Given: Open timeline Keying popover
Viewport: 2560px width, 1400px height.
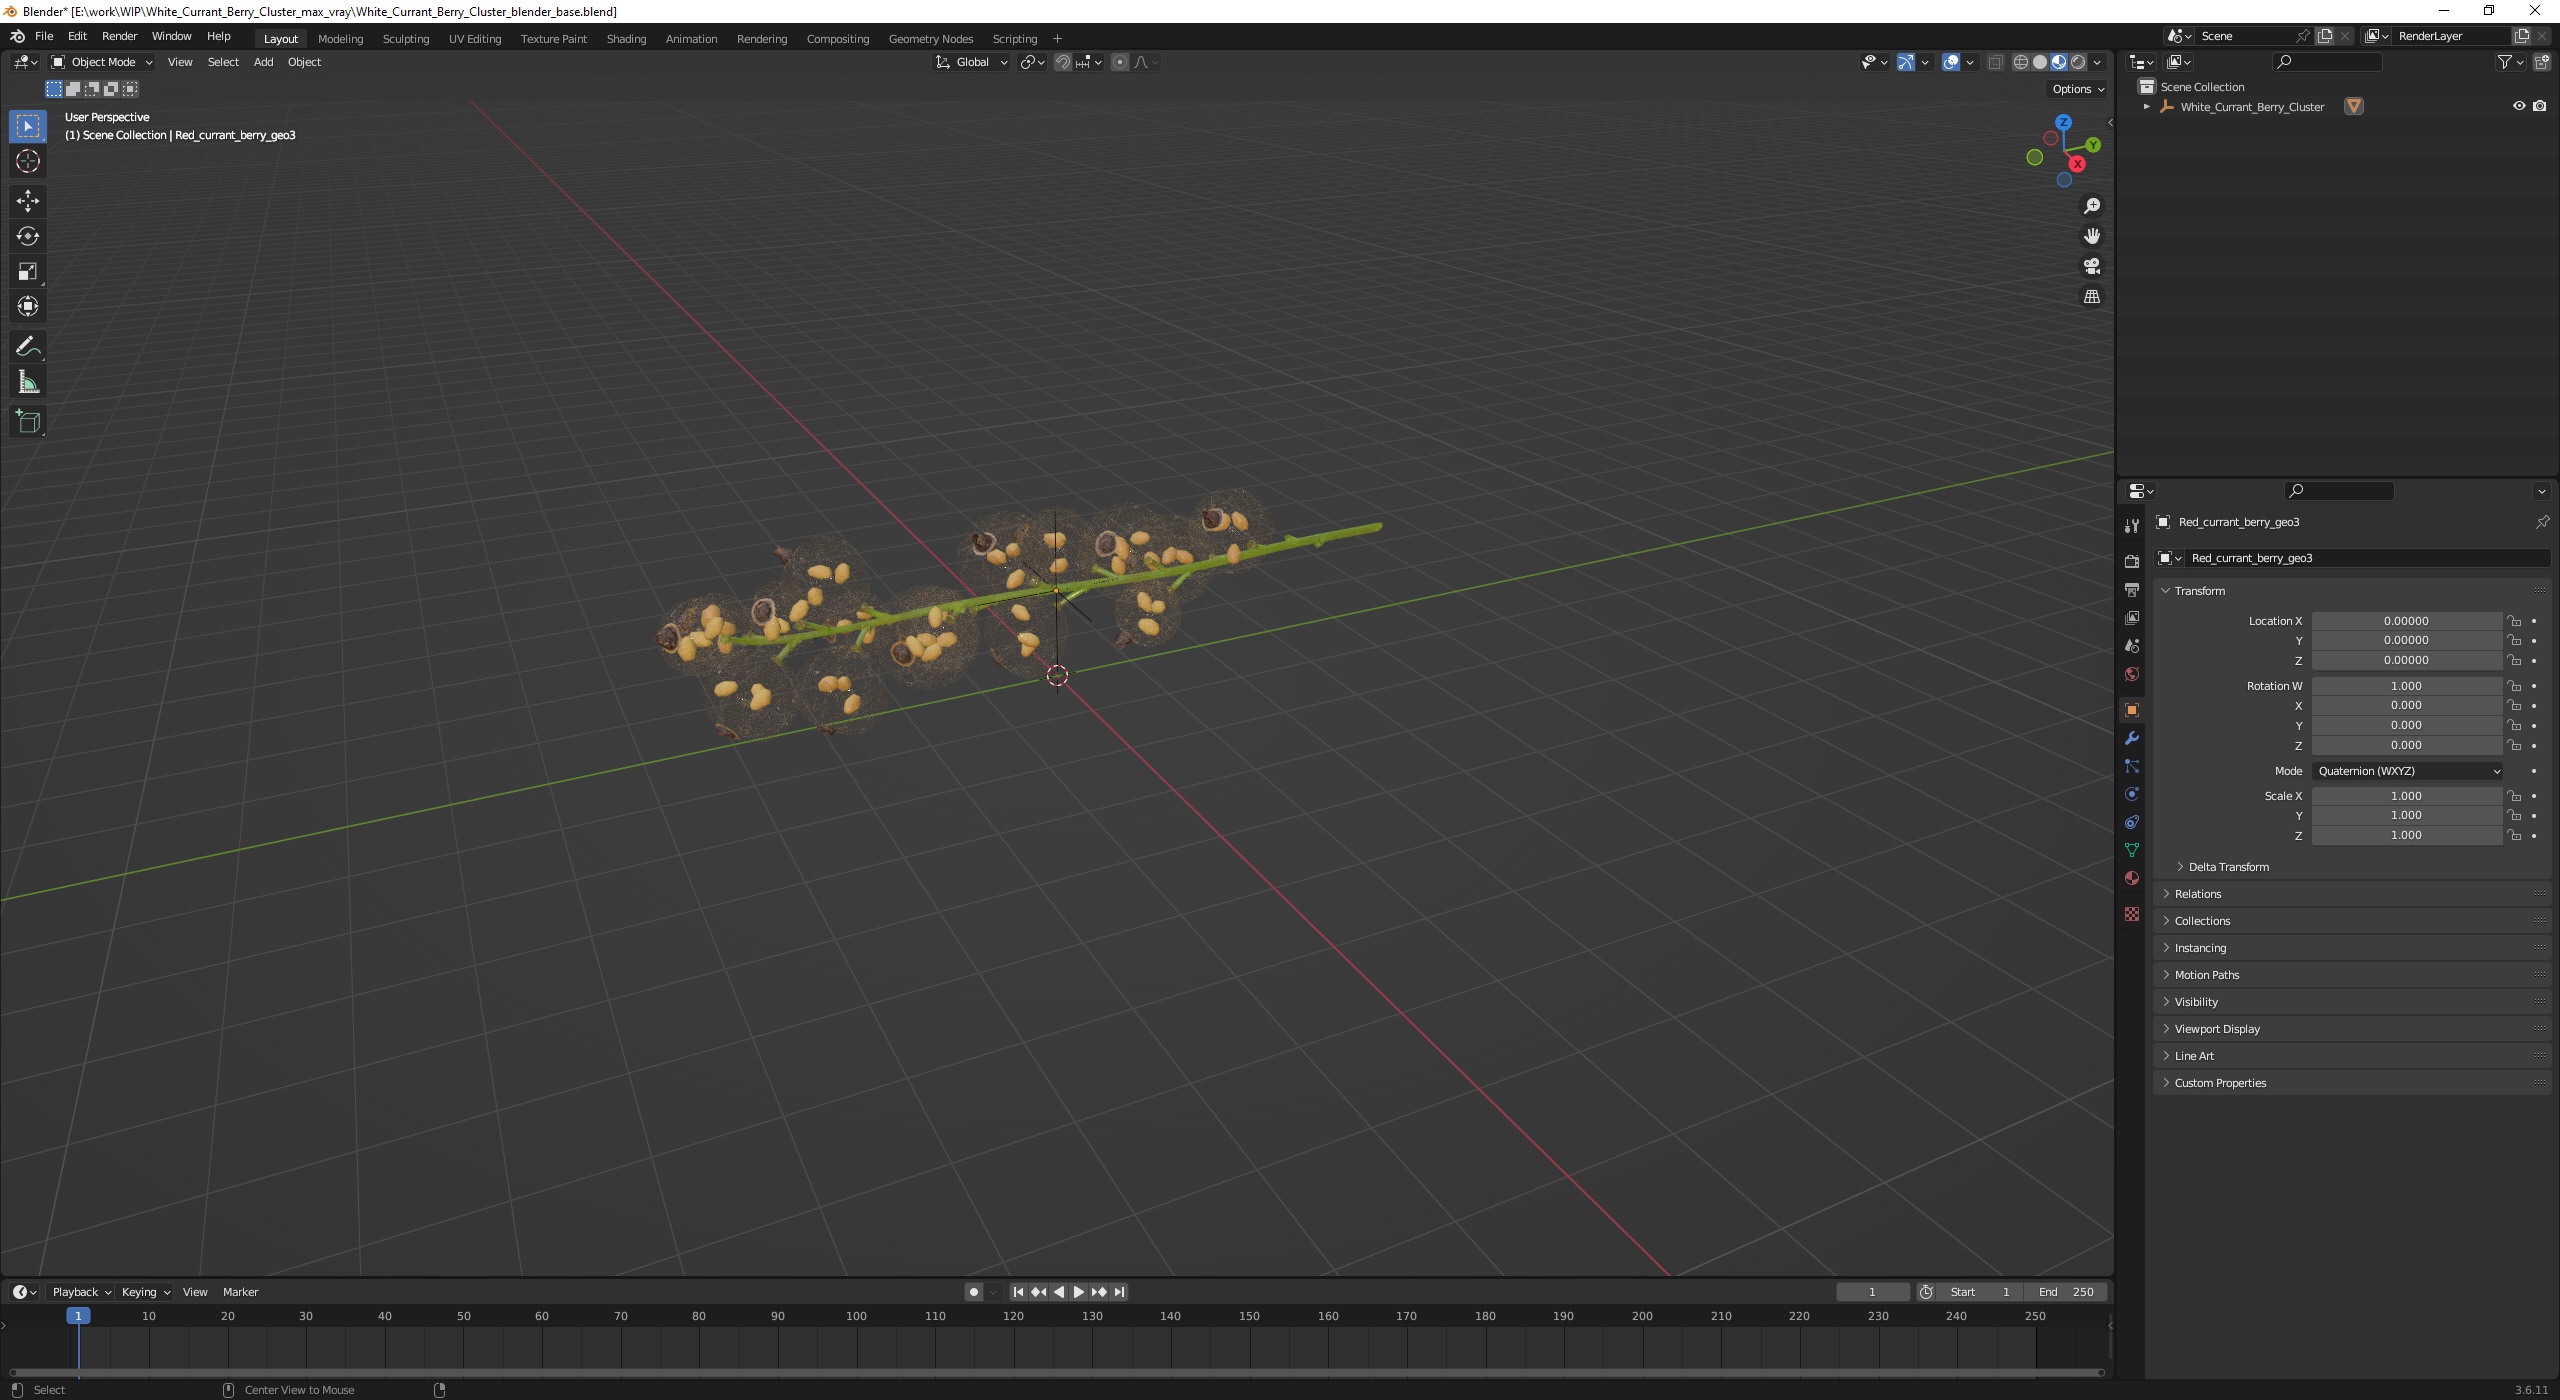Looking at the screenshot, I should (x=146, y=1292).
